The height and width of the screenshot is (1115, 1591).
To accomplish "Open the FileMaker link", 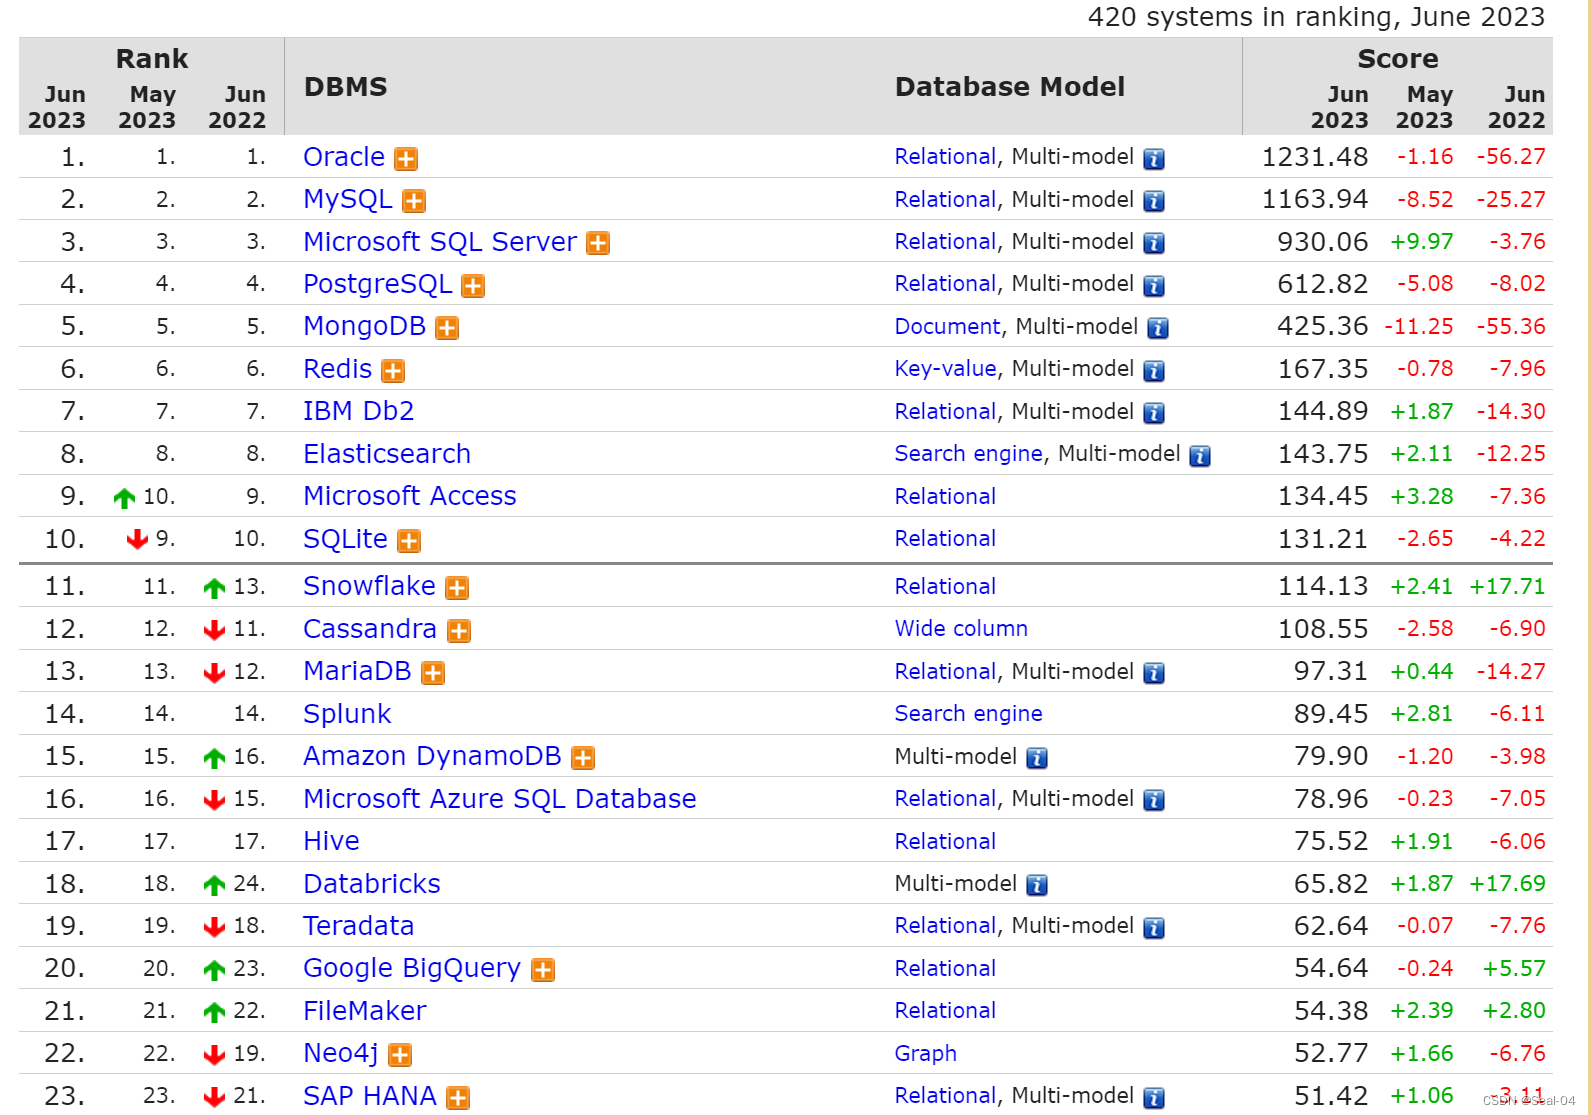I will [365, 1011].
